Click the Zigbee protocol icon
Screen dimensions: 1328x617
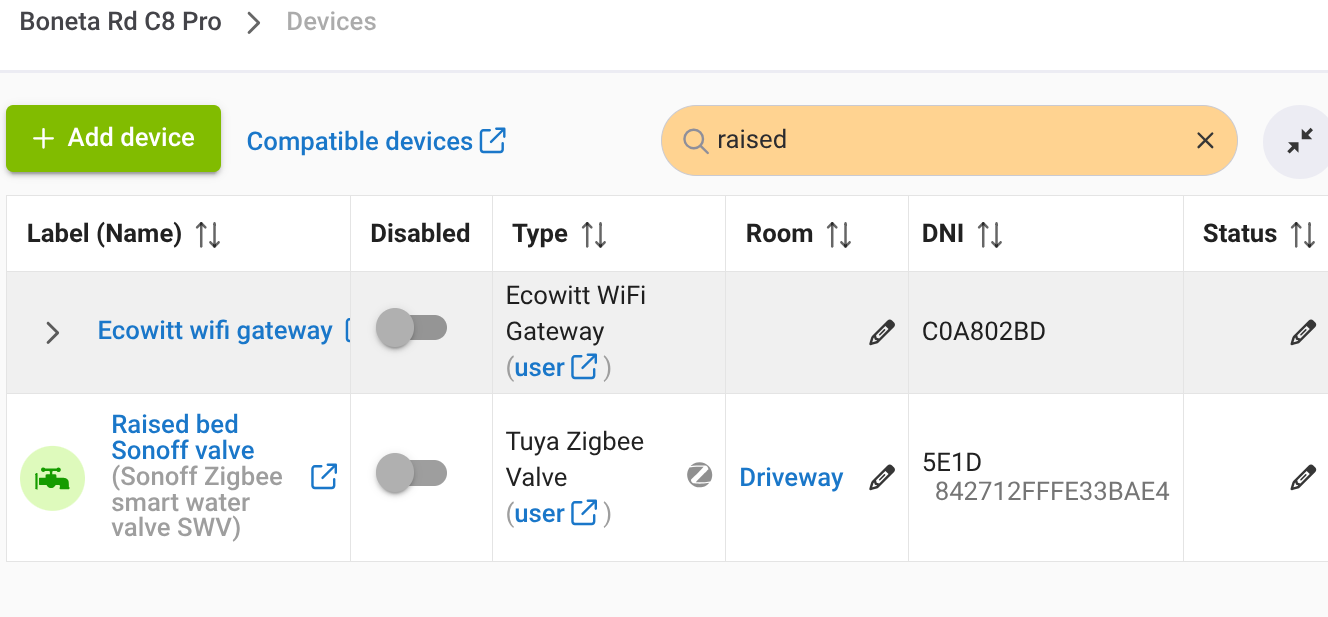tap(700, 476)
